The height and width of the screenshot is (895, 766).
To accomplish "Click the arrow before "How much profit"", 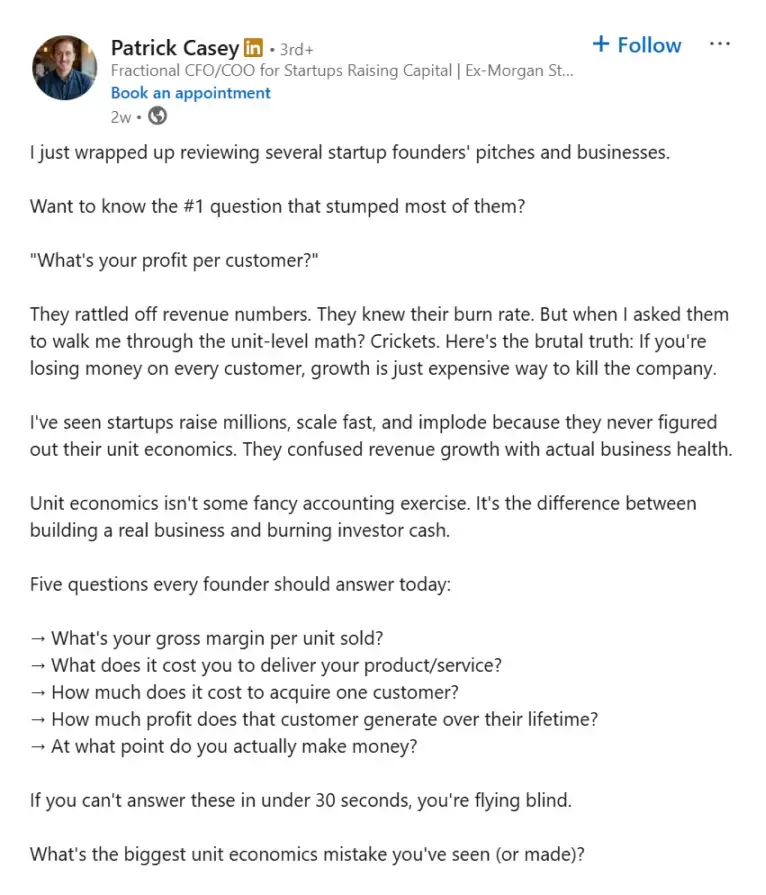I will (38, 719).
